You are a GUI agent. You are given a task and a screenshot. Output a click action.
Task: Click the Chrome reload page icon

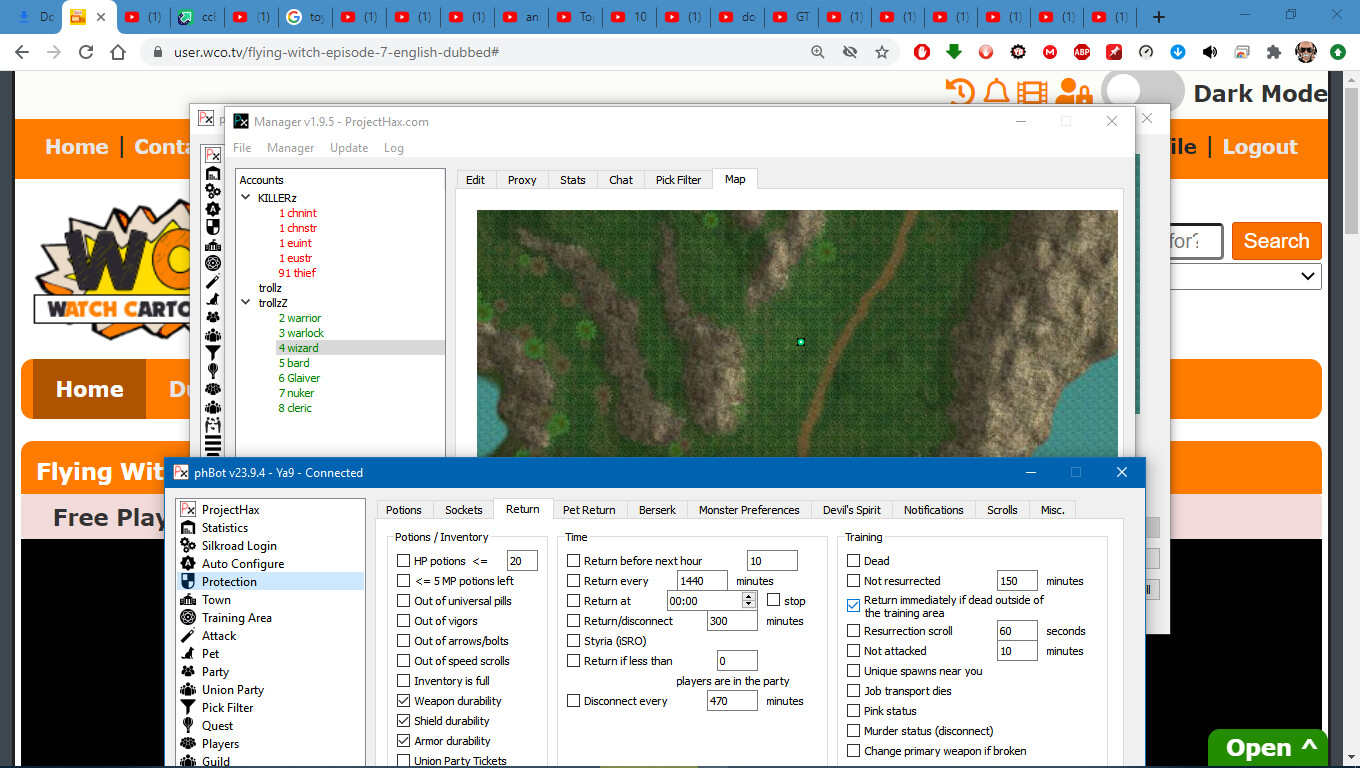pyautogui.click(x=86, y=52)
